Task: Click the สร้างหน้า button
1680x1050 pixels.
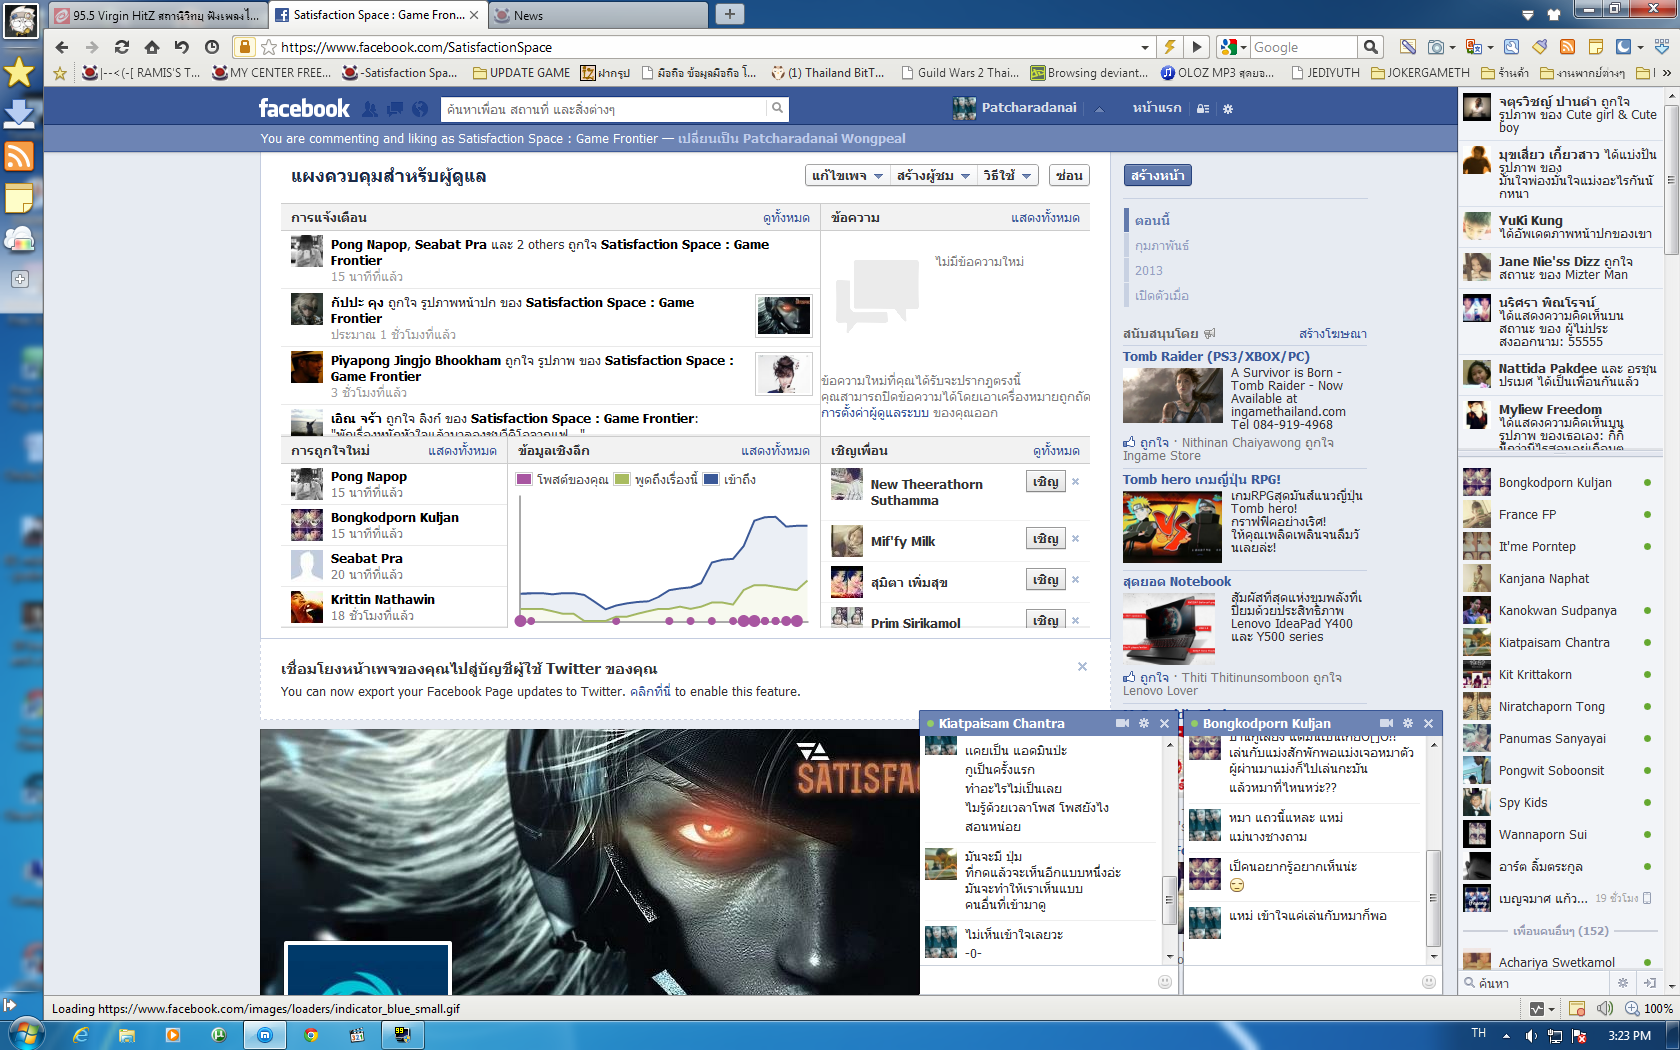Action: (x=1158, y=176)
